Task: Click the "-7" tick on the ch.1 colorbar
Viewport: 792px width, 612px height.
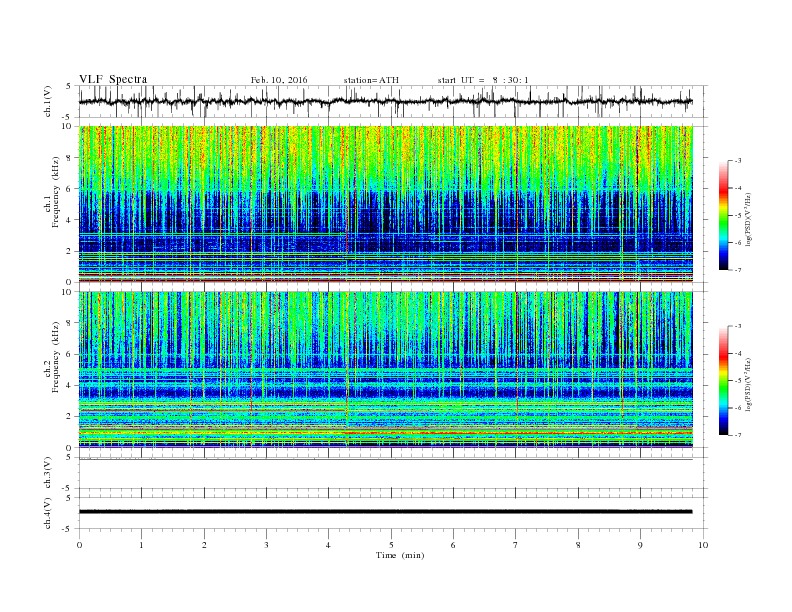Action: pyautogui.click(x=738, y=270)
